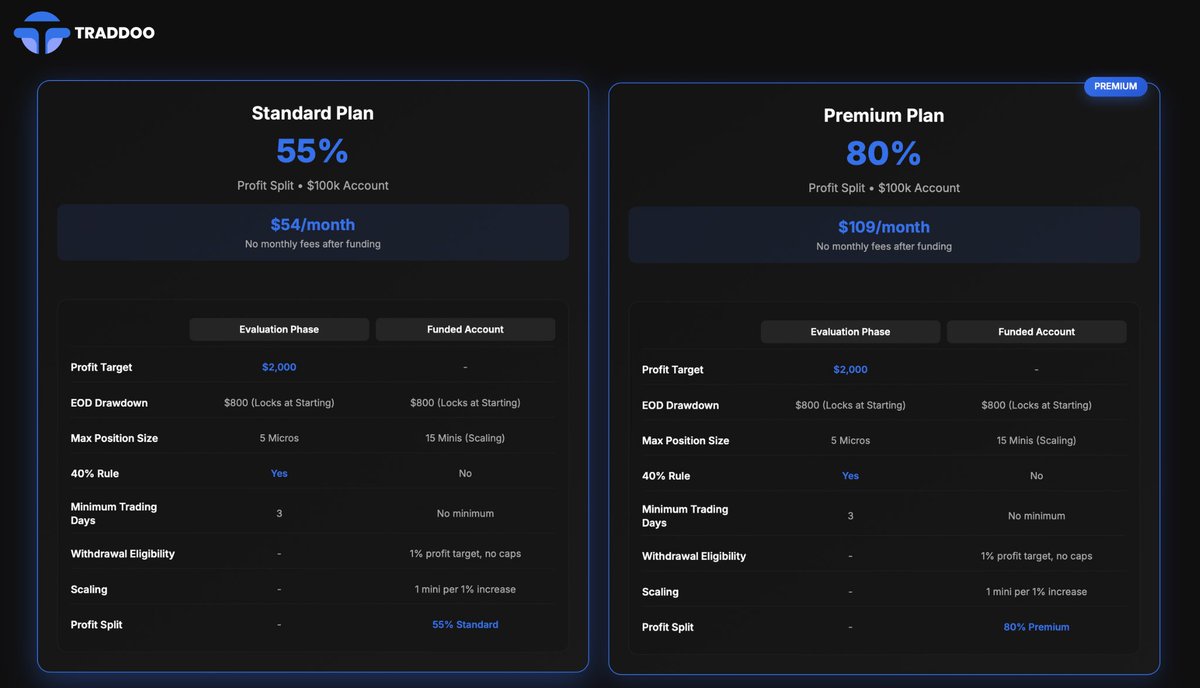Click Scaling label in Standard Plan
1200x688 pixels.
(x=89, y=589)
